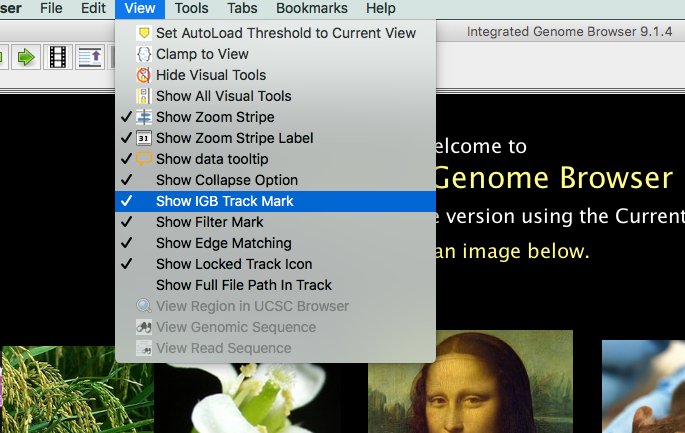Uncheck Show Collapse Option
This screenshot has width=685, height=433.
point(226,180)
